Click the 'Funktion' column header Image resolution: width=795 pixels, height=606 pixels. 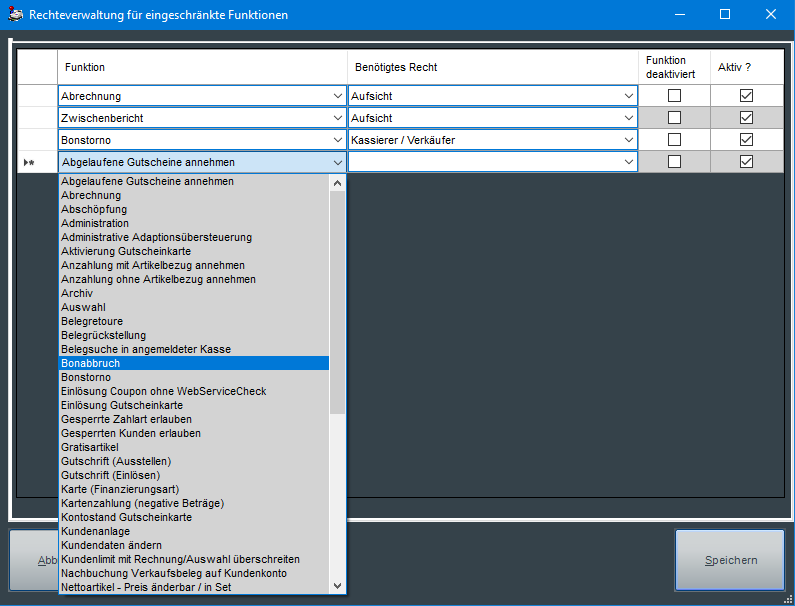pos(200,67)
